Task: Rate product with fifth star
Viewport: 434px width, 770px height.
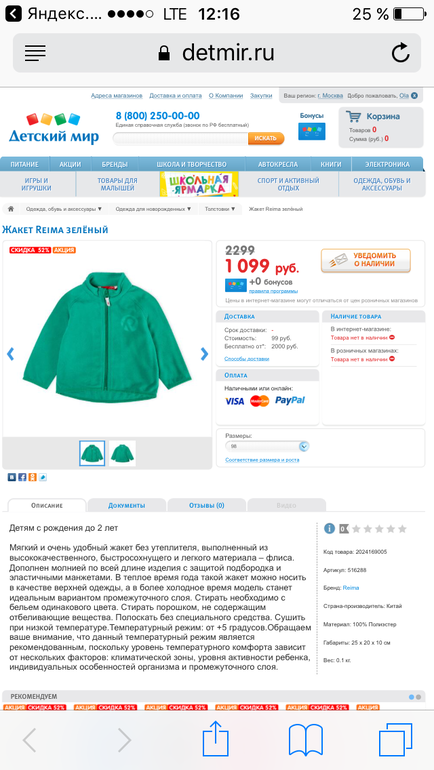Action: point(402,529)
